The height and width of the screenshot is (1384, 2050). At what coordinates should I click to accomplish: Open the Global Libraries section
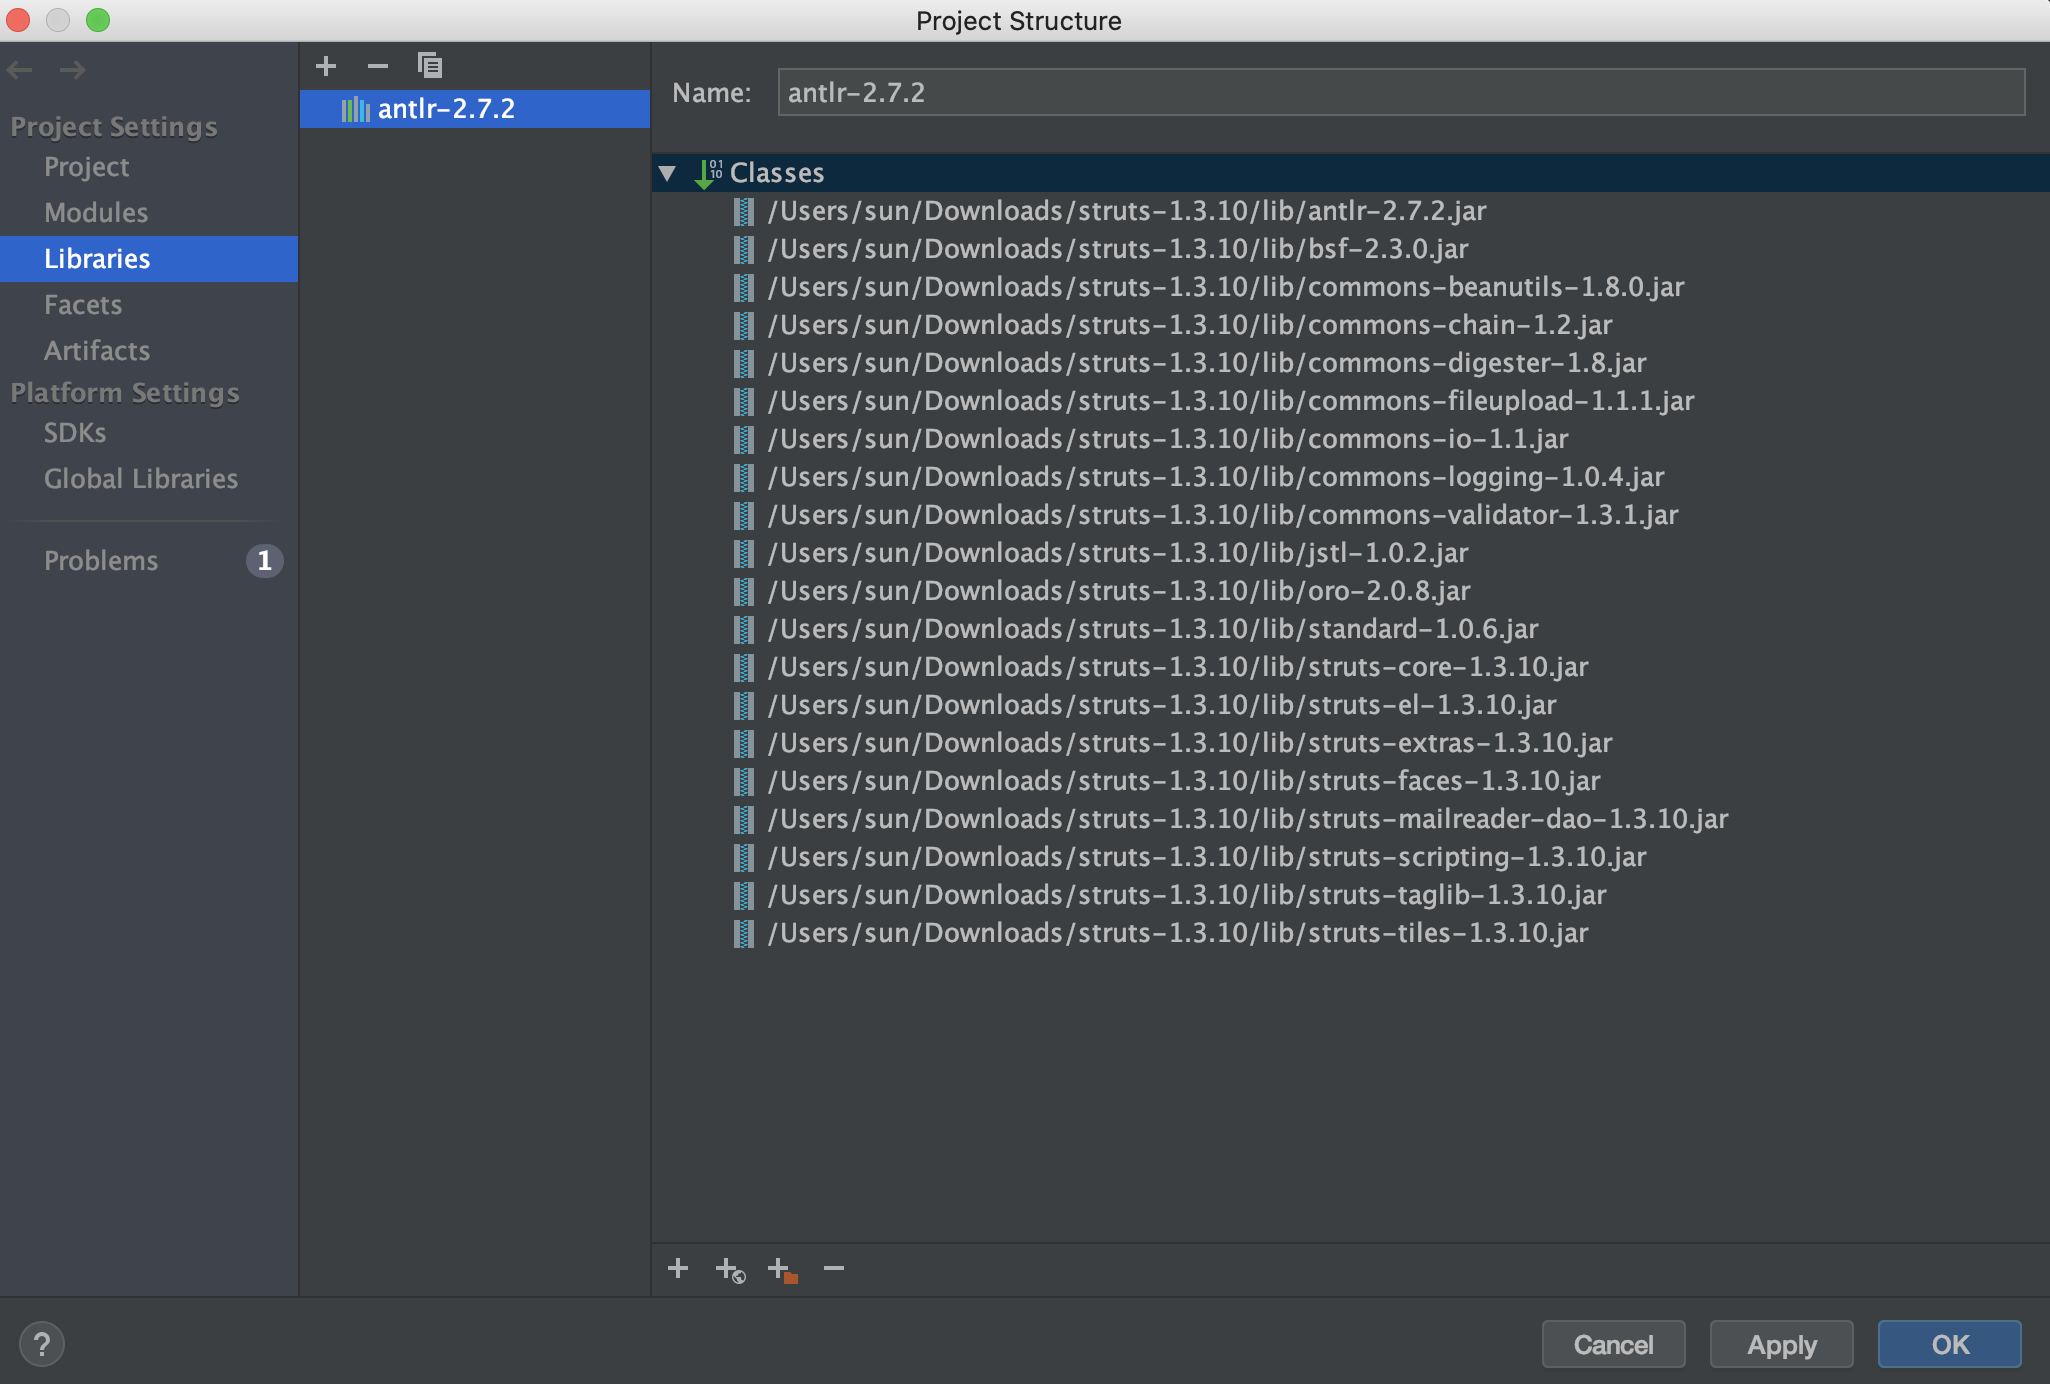[141, 479]
